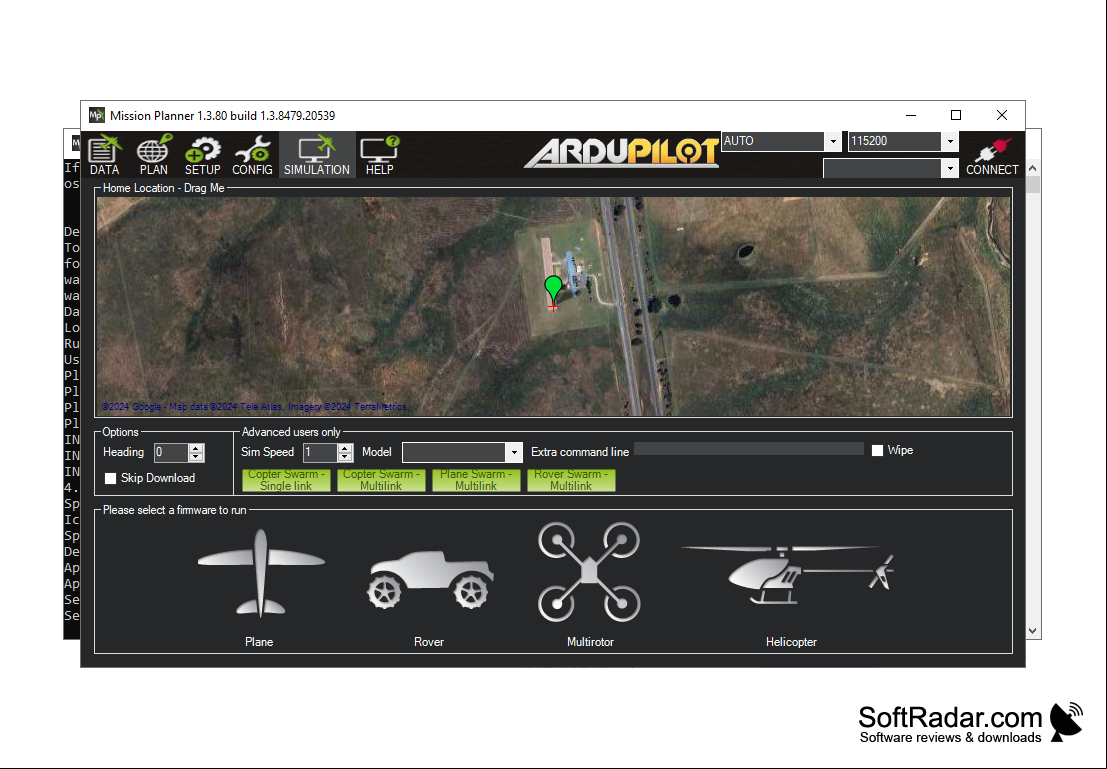Select the Helicopter firmware icon
This screenshot has height=769, width=1107.
[788, 574]
